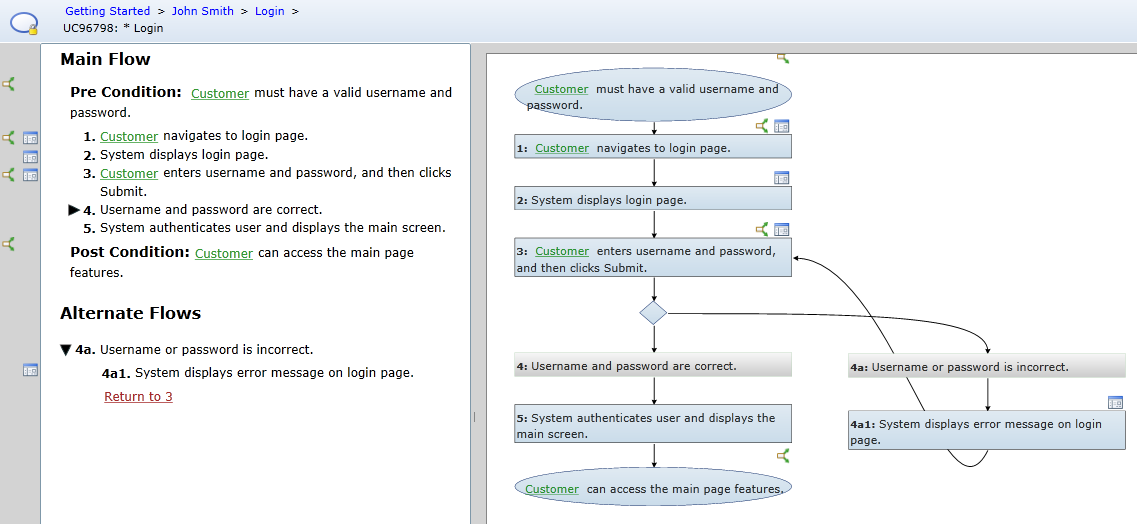Image resolution: width=1137 pixels, height=524 pixels.
Task: Expand step 4 using its right-pointing triangle
Action: 74,210
